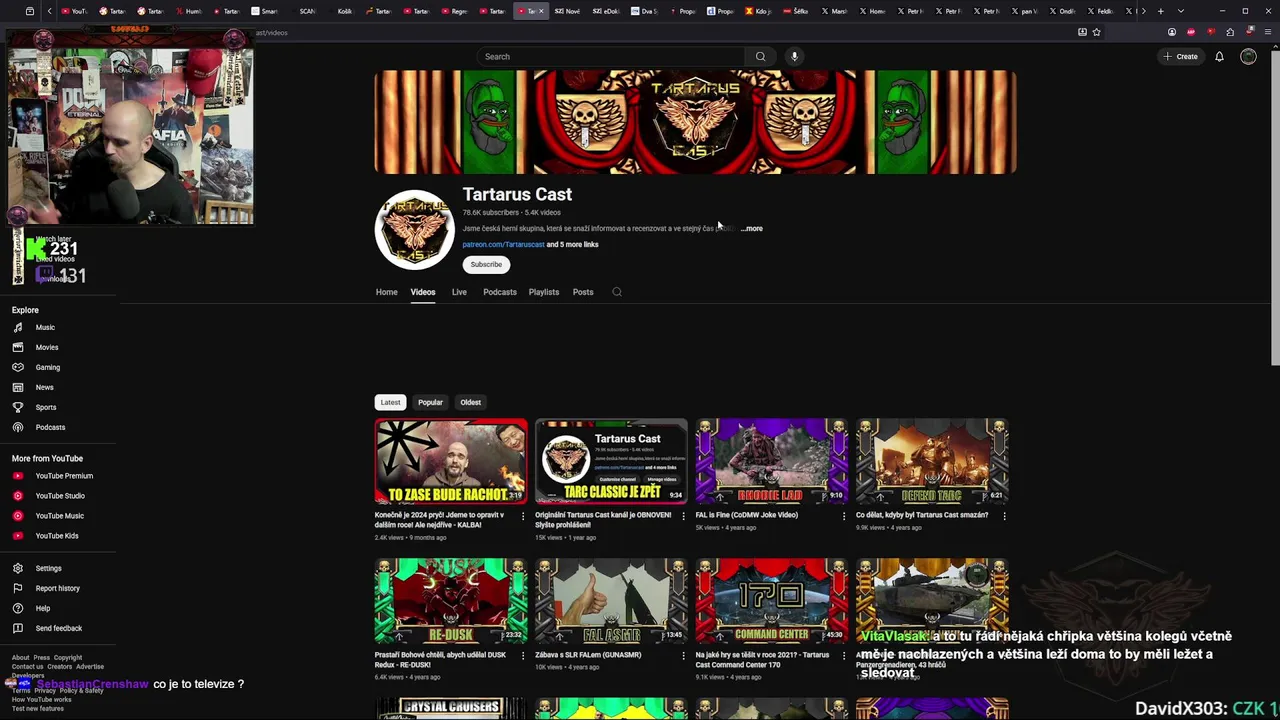The height and width of the screenshot is (720, 1280).
Task: Open the Movies item in Explore sidebar
Action: pos(46,347)
